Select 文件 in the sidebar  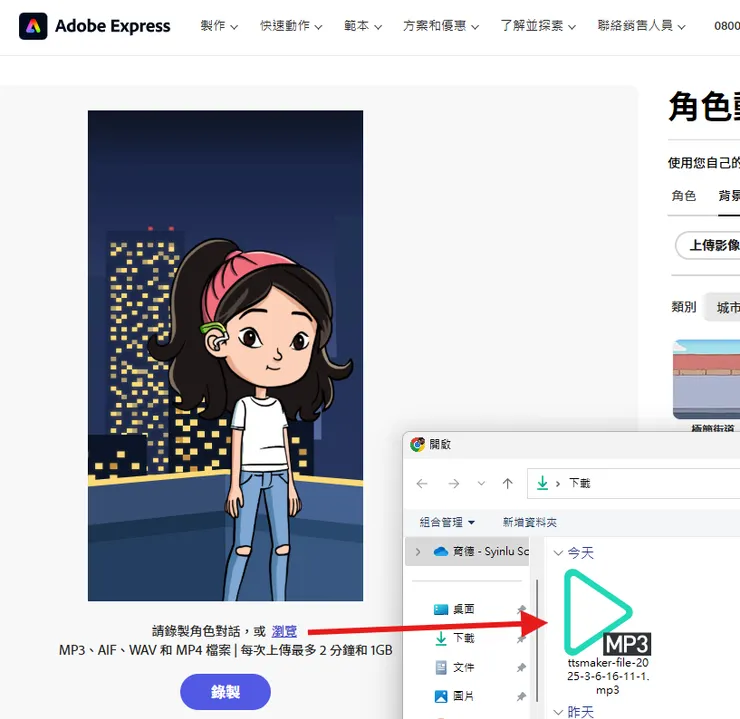[454, 668]
